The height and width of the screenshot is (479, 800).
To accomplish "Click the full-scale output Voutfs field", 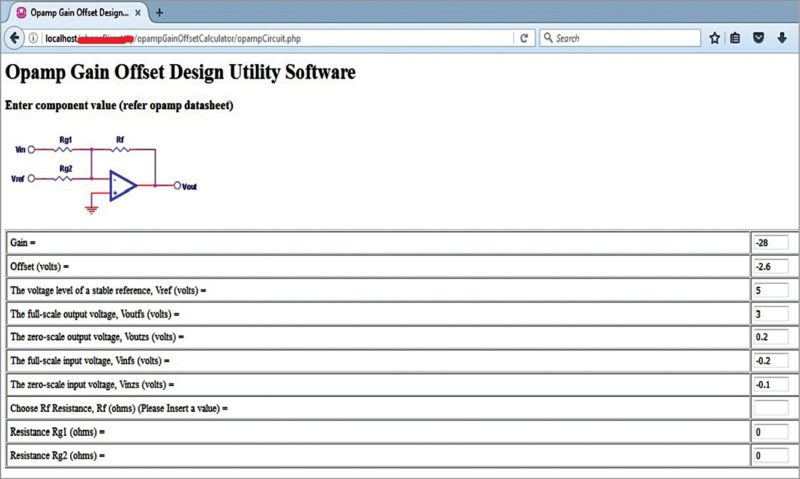I will (770, 314).
